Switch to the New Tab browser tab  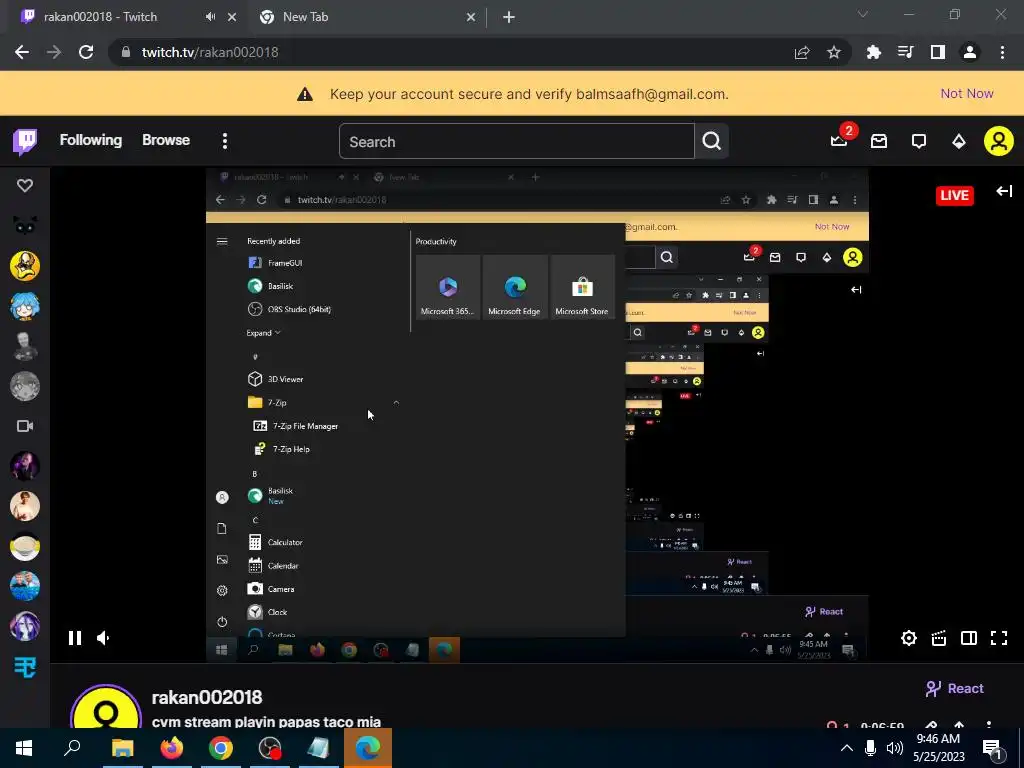(x=366, y=17)
